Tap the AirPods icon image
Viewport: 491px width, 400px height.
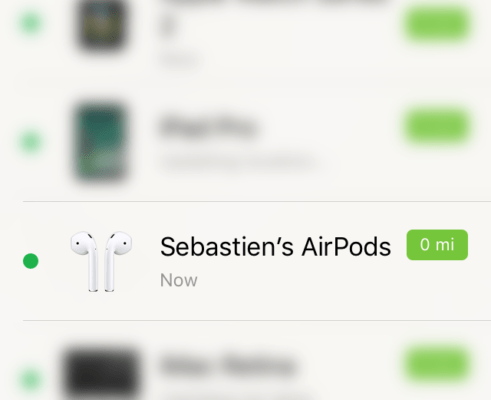coord(101,262)
